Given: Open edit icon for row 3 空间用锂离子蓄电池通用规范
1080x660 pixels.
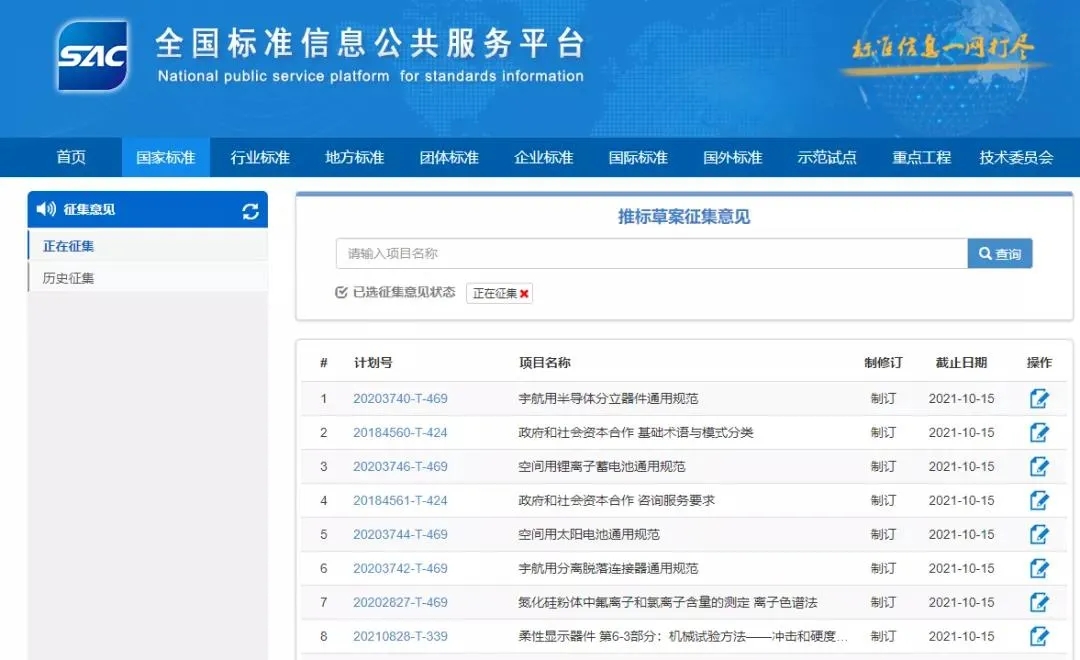Looking at the screenshot, I should 1039,467.
